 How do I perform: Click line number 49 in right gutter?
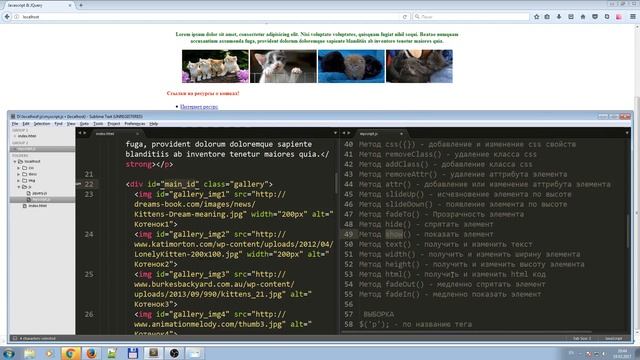click(x=348, y=234)
